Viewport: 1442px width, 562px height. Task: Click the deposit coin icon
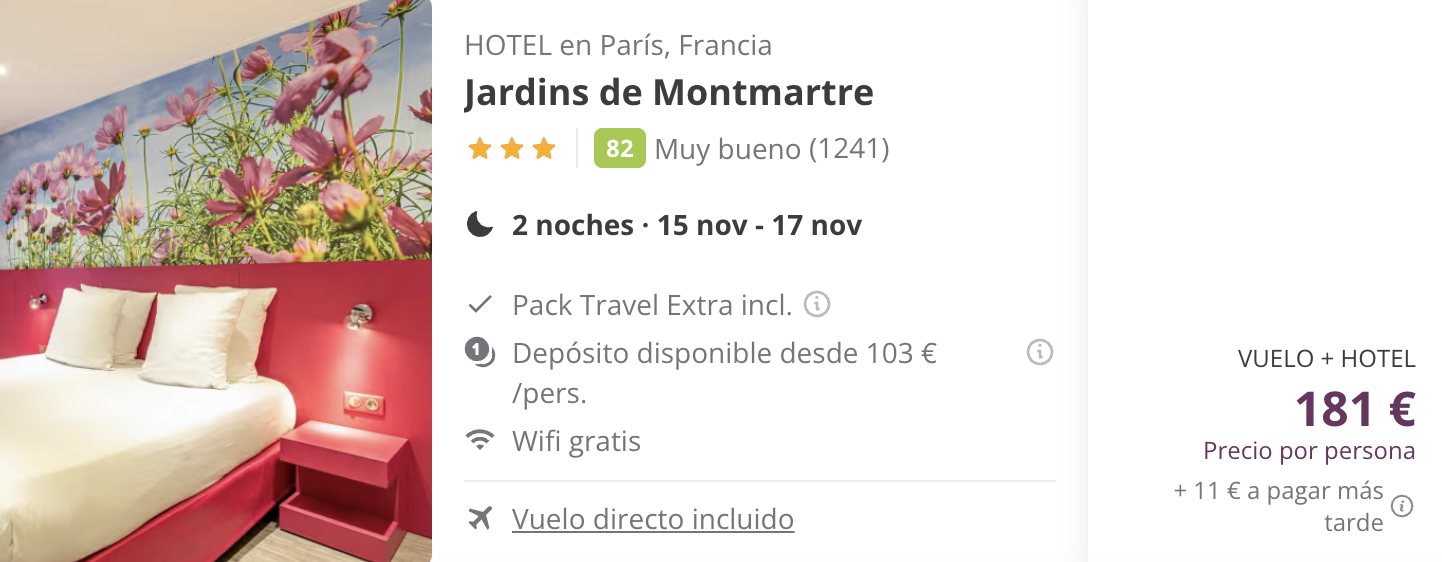click(x=480, y=353)
